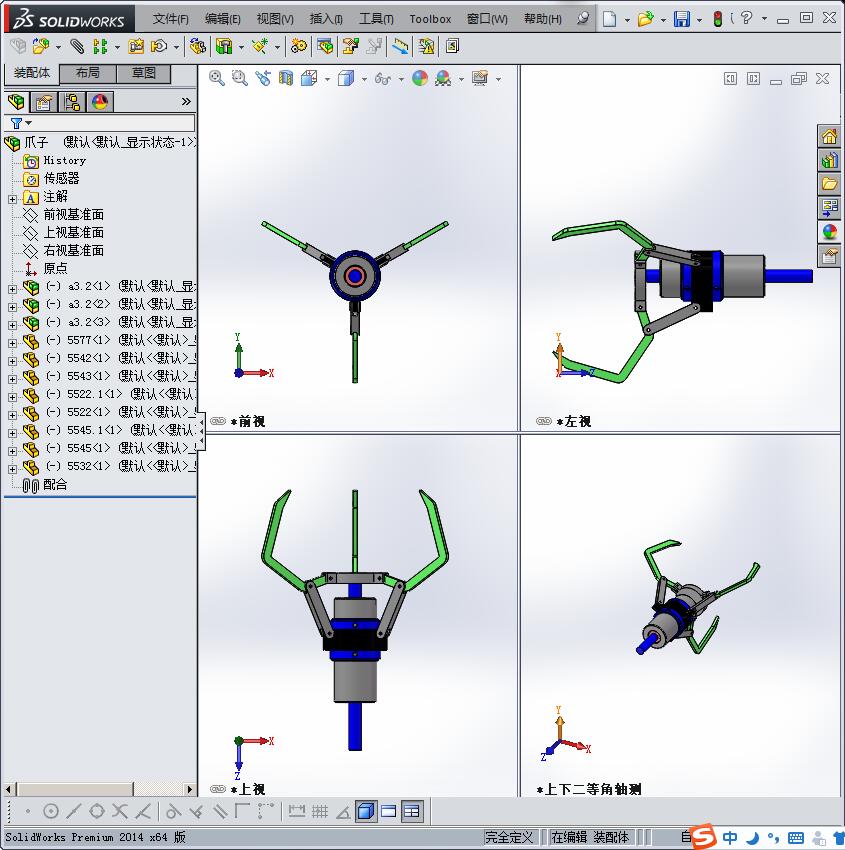Click the Reference Geometry icon
Viewport: 845px width, 850px height.
[260, 47]
